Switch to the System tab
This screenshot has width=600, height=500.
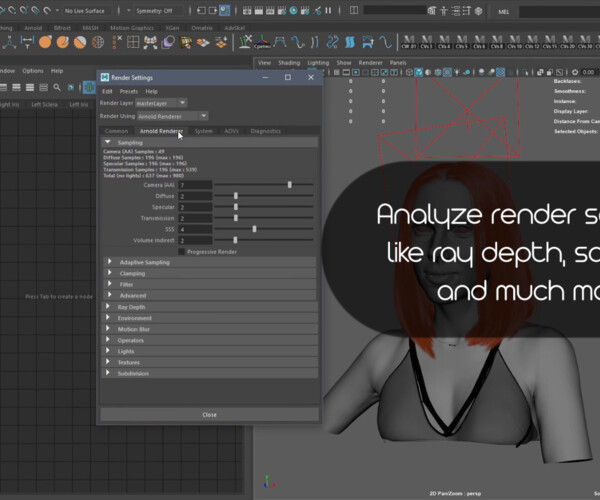204,131
